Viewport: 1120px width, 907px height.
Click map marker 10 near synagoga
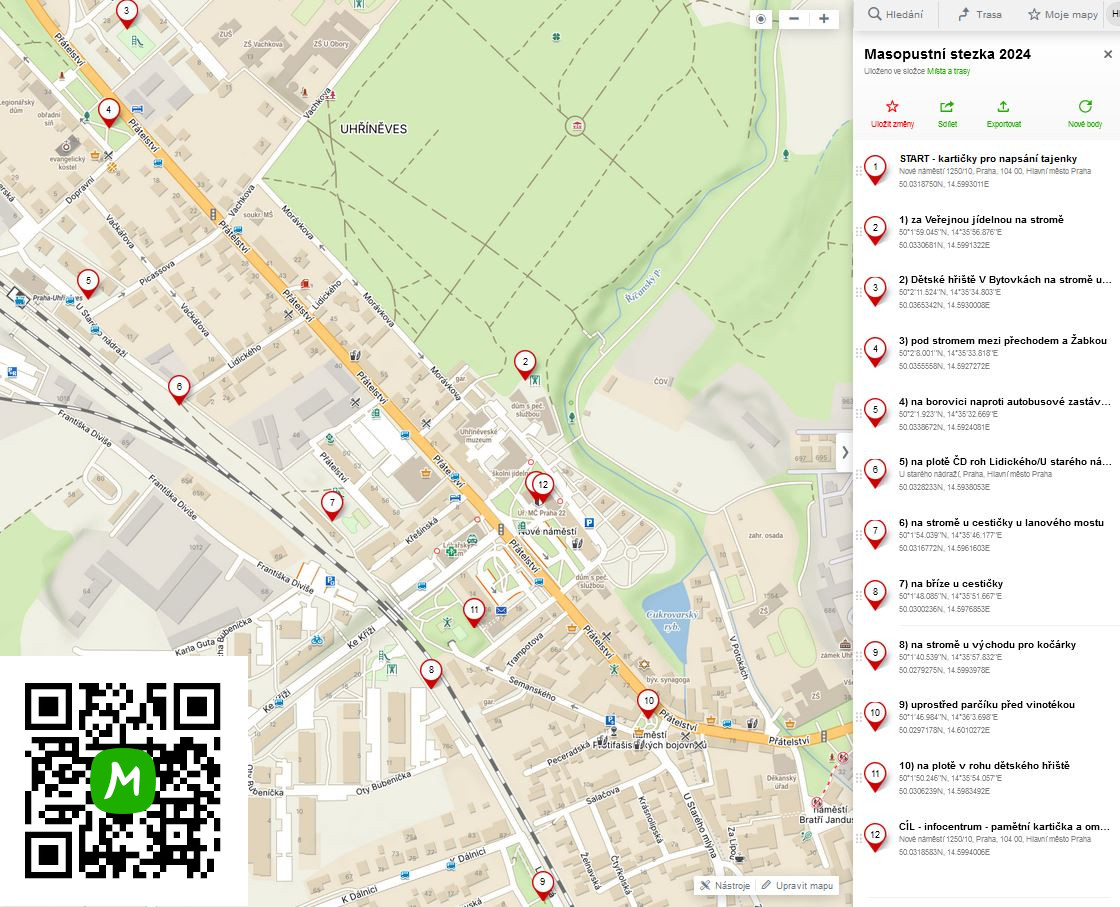tap(648, 703)
